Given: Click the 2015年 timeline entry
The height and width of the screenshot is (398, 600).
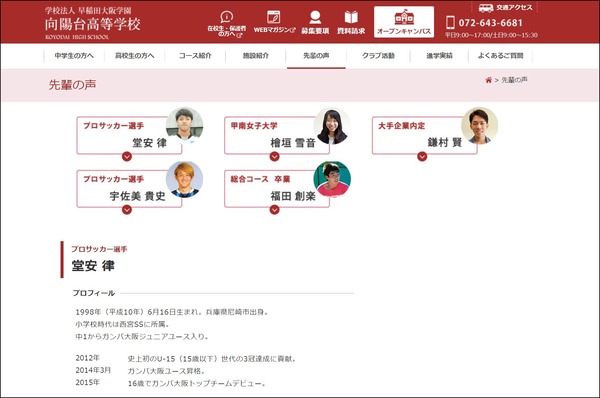Looking at the screenshot, I should coord(87,383).
